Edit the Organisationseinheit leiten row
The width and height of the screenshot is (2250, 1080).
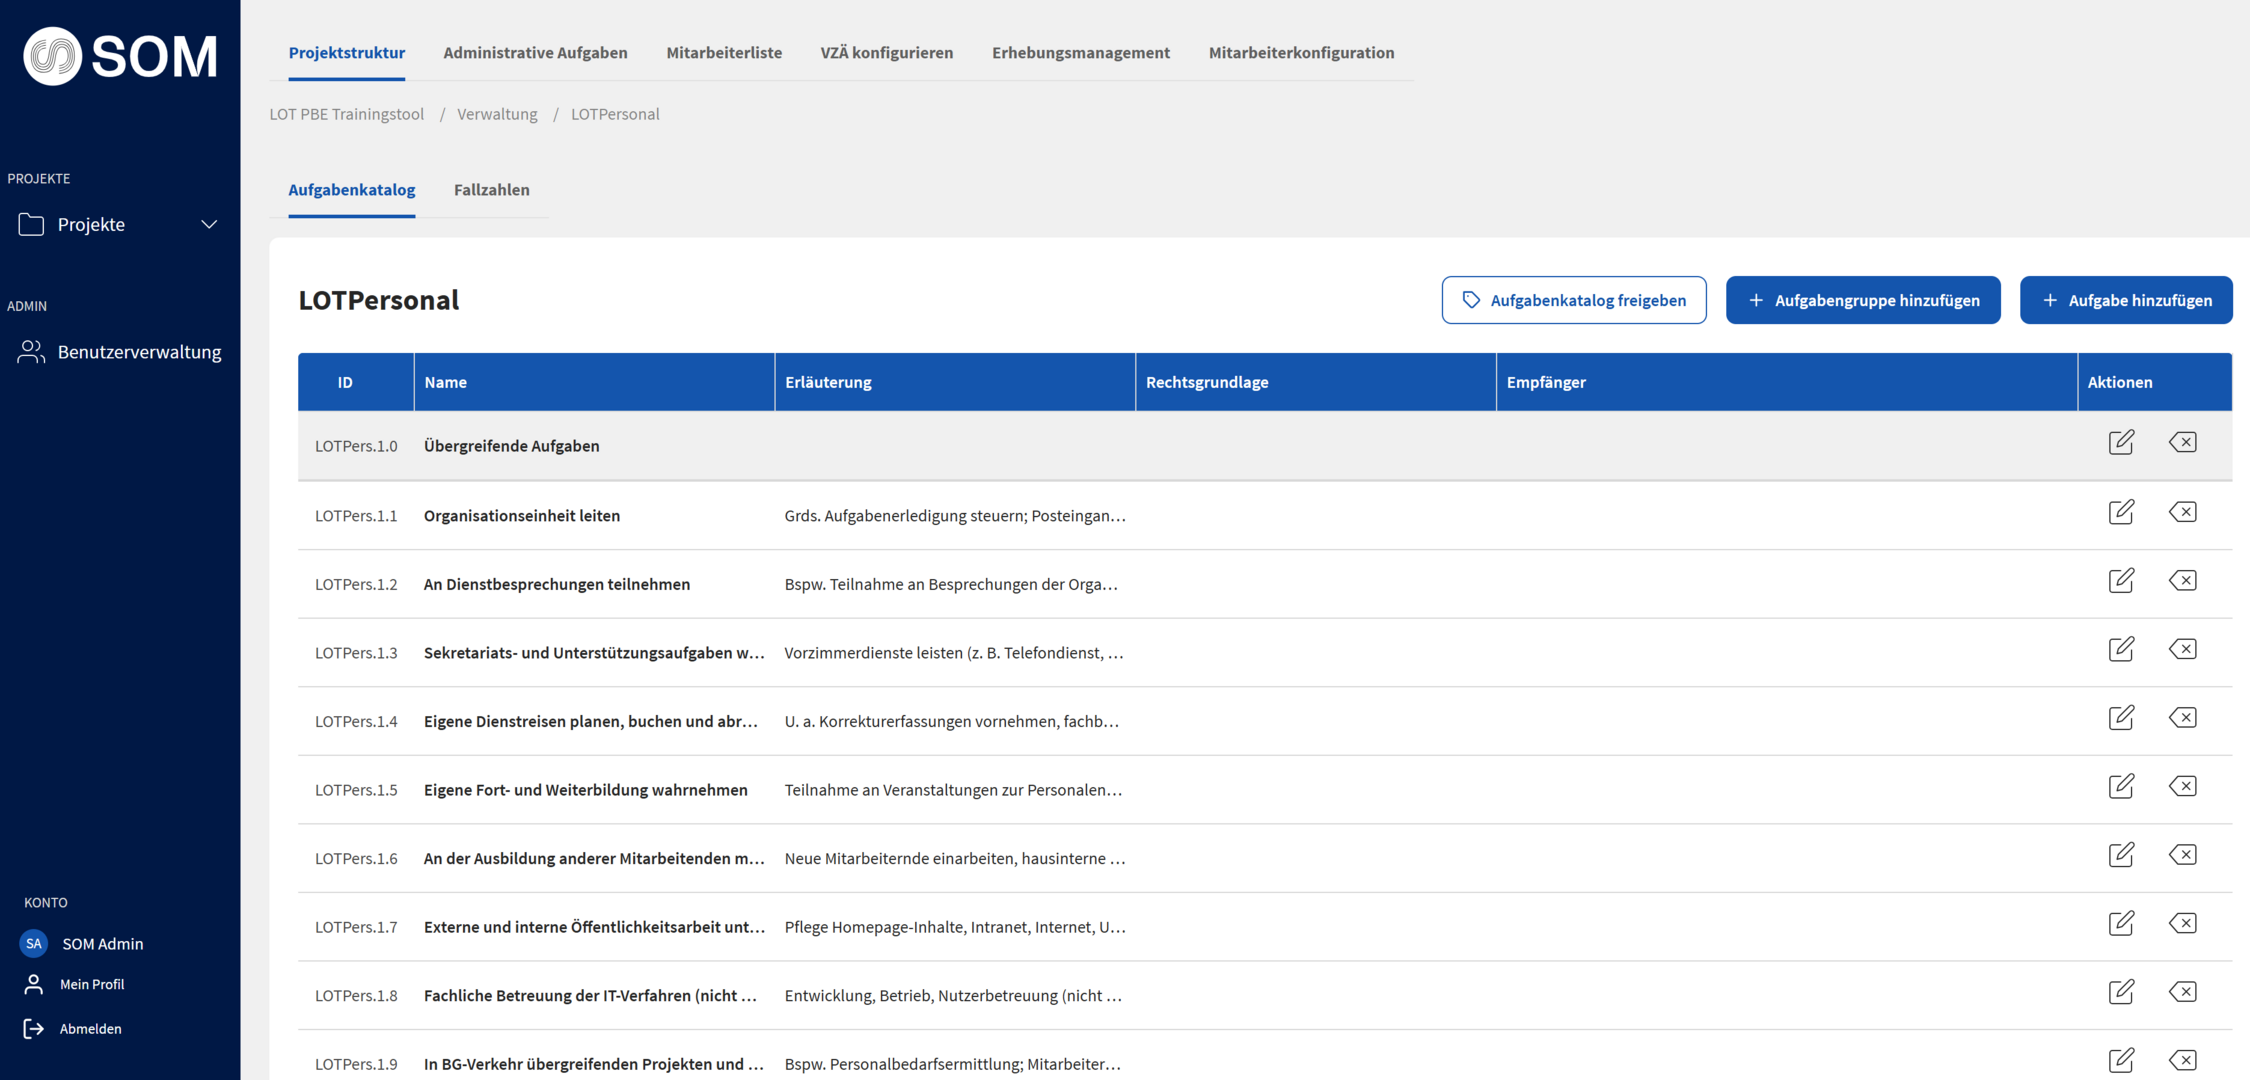[x=2121, y=513]
